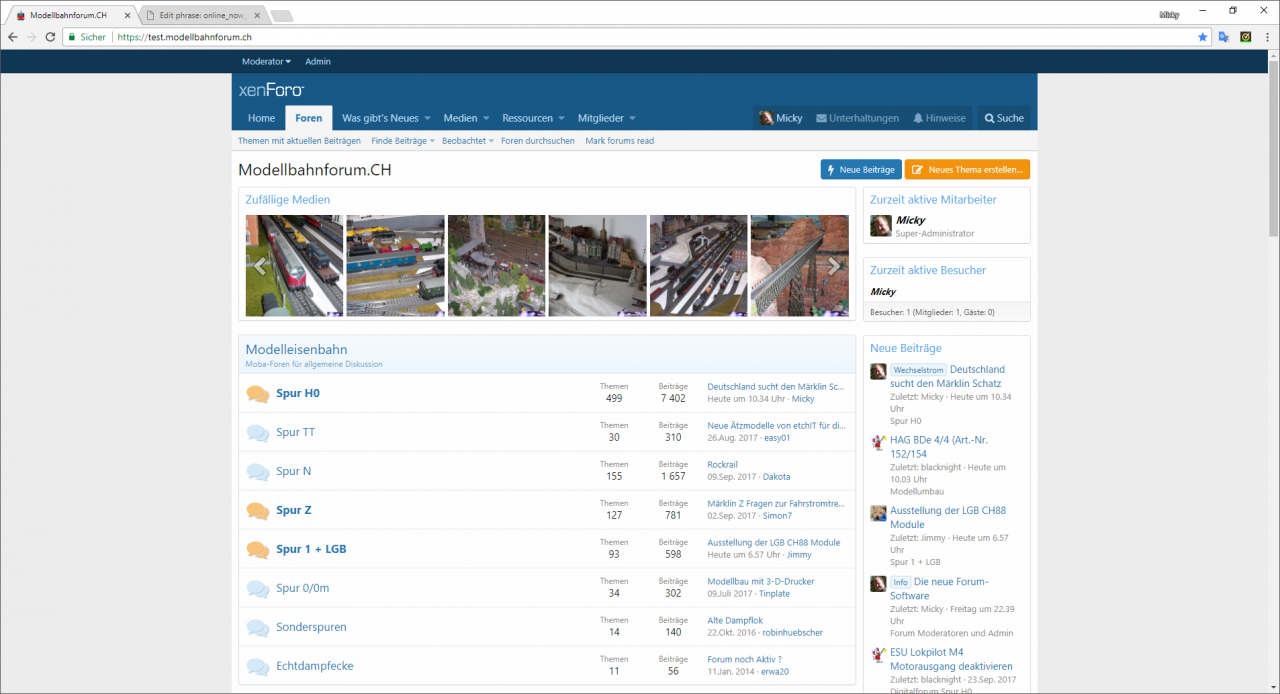Open the rocky bridge media thumbnail
The width and height of the screenshot is (1280, 694).
click(x=800, y=266)
